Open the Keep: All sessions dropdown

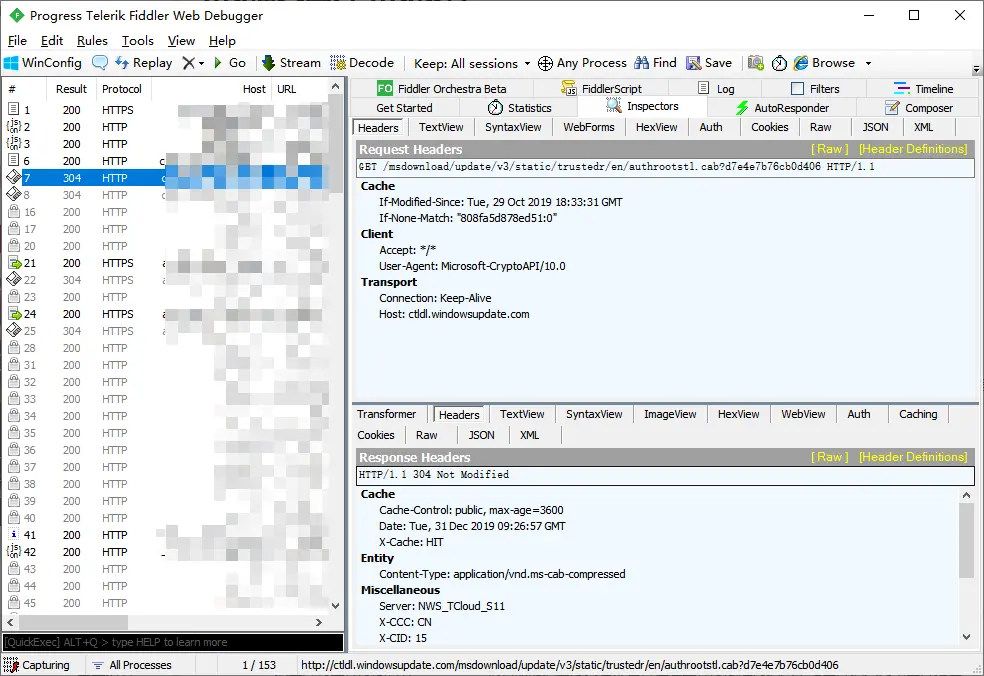[472, 63]
